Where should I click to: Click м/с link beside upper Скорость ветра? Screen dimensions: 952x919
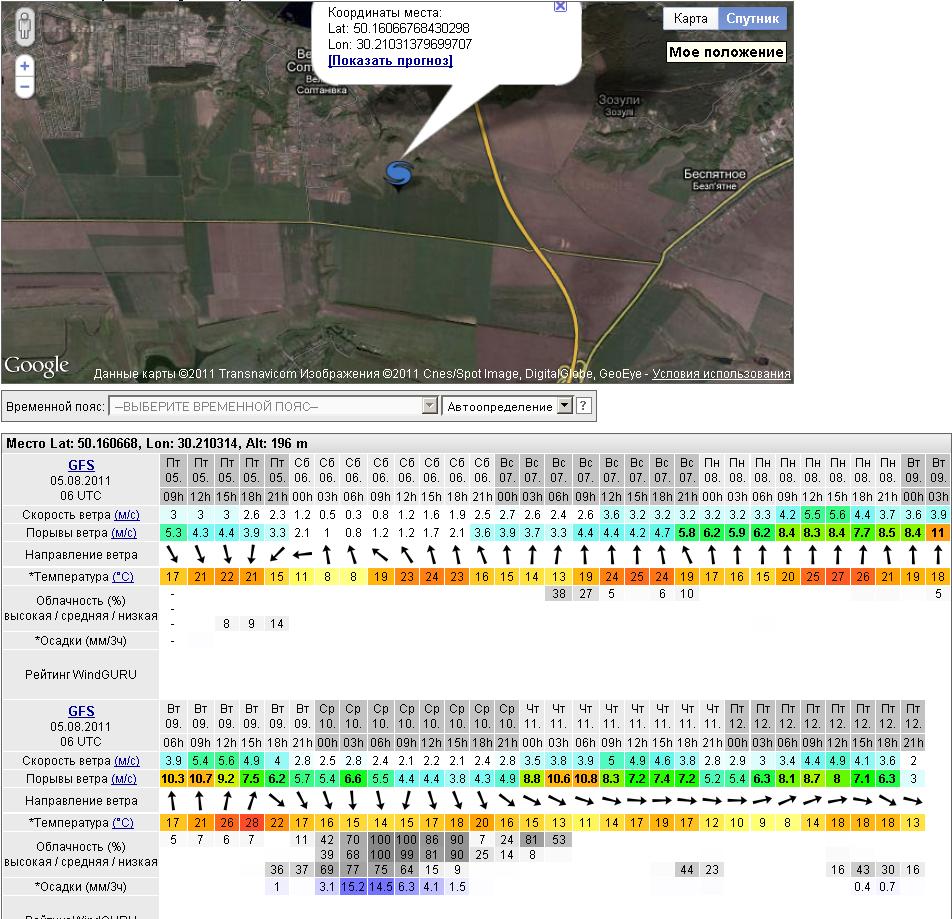coord(125,514)
